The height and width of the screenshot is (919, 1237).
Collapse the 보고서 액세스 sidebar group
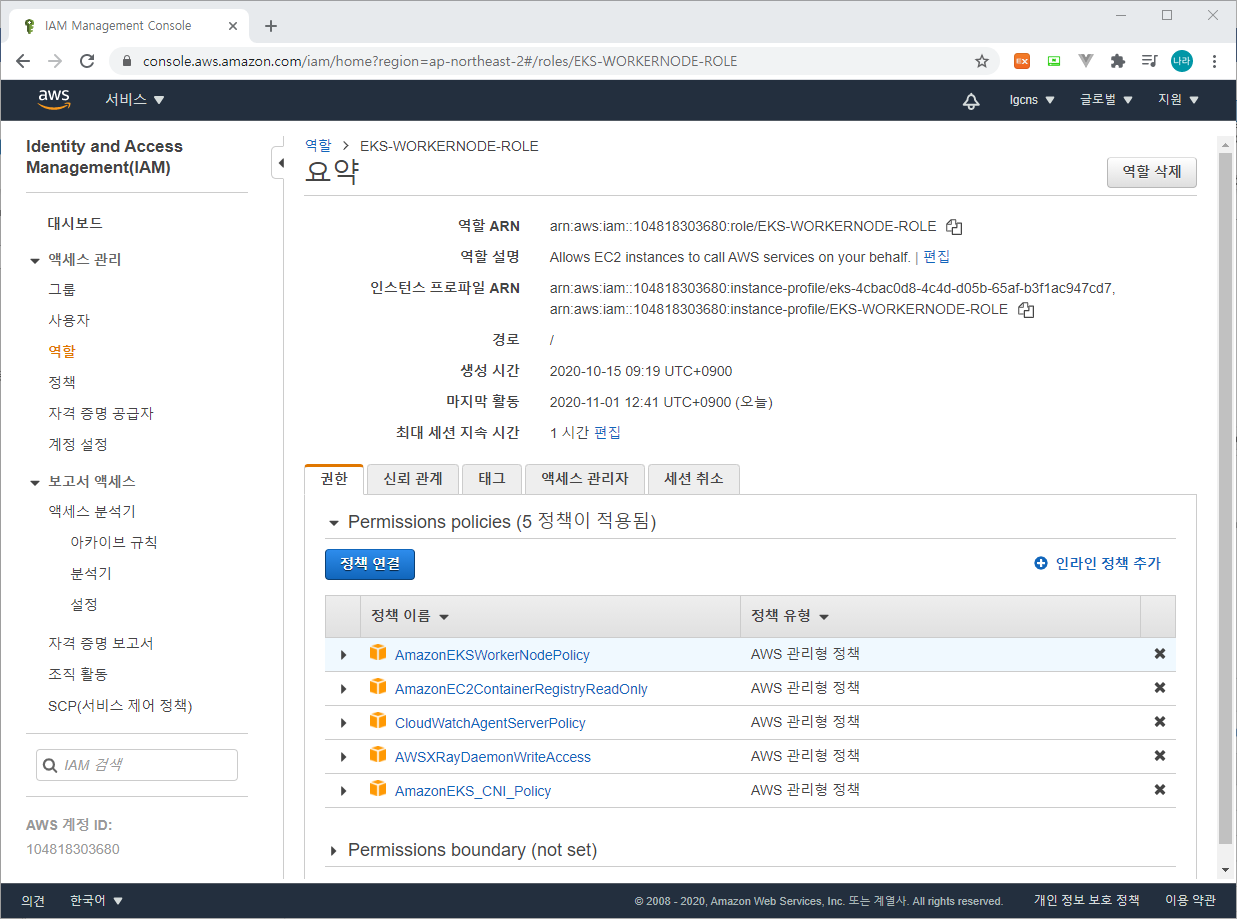point(35,482)
